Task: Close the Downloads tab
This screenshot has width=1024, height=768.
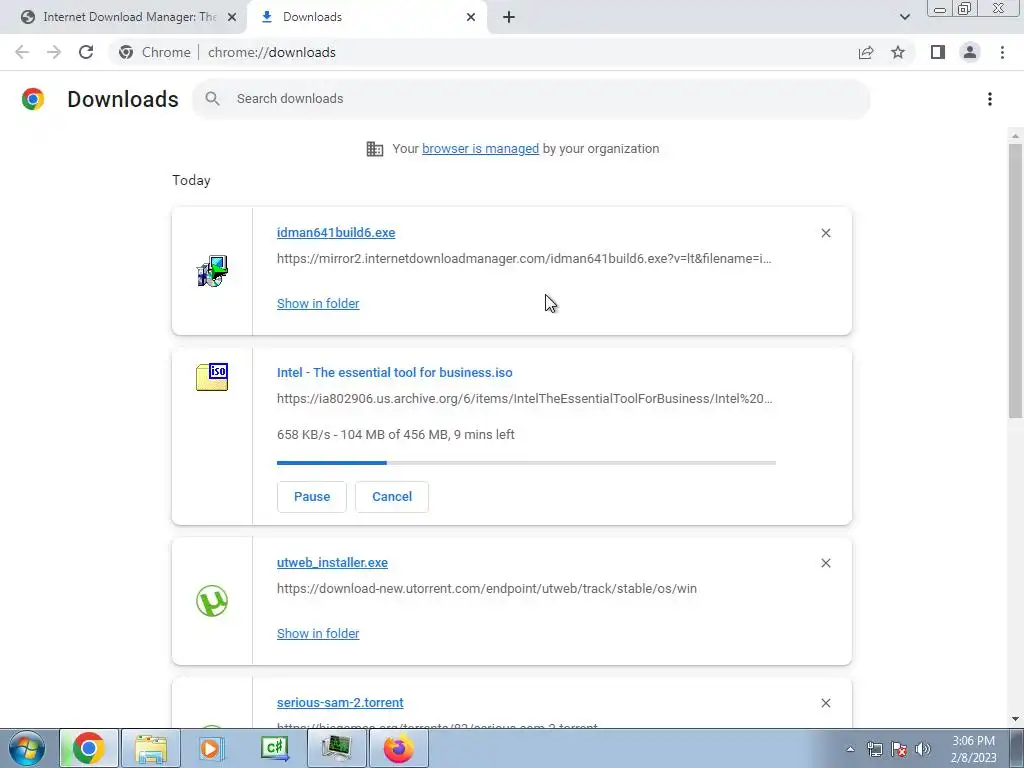Action: coord(471,17)
